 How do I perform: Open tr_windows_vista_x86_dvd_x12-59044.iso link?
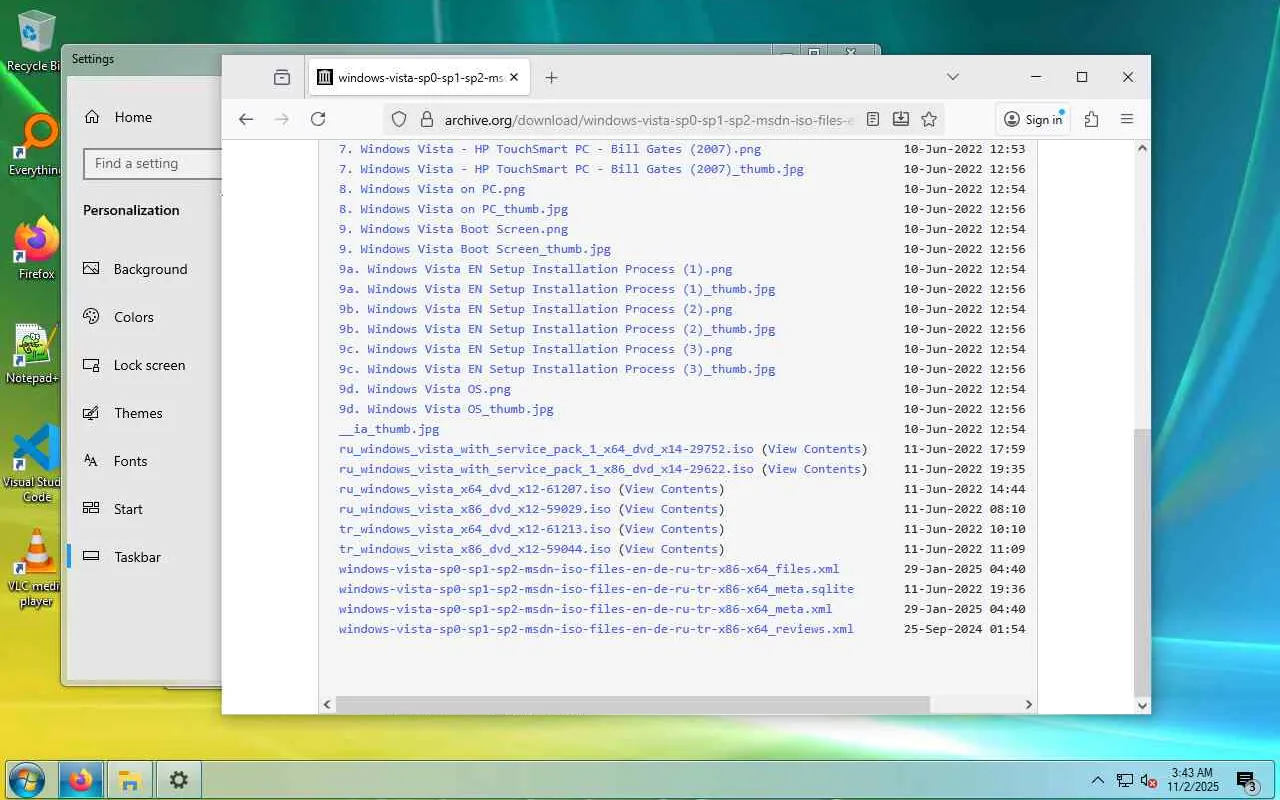point(474,549)
